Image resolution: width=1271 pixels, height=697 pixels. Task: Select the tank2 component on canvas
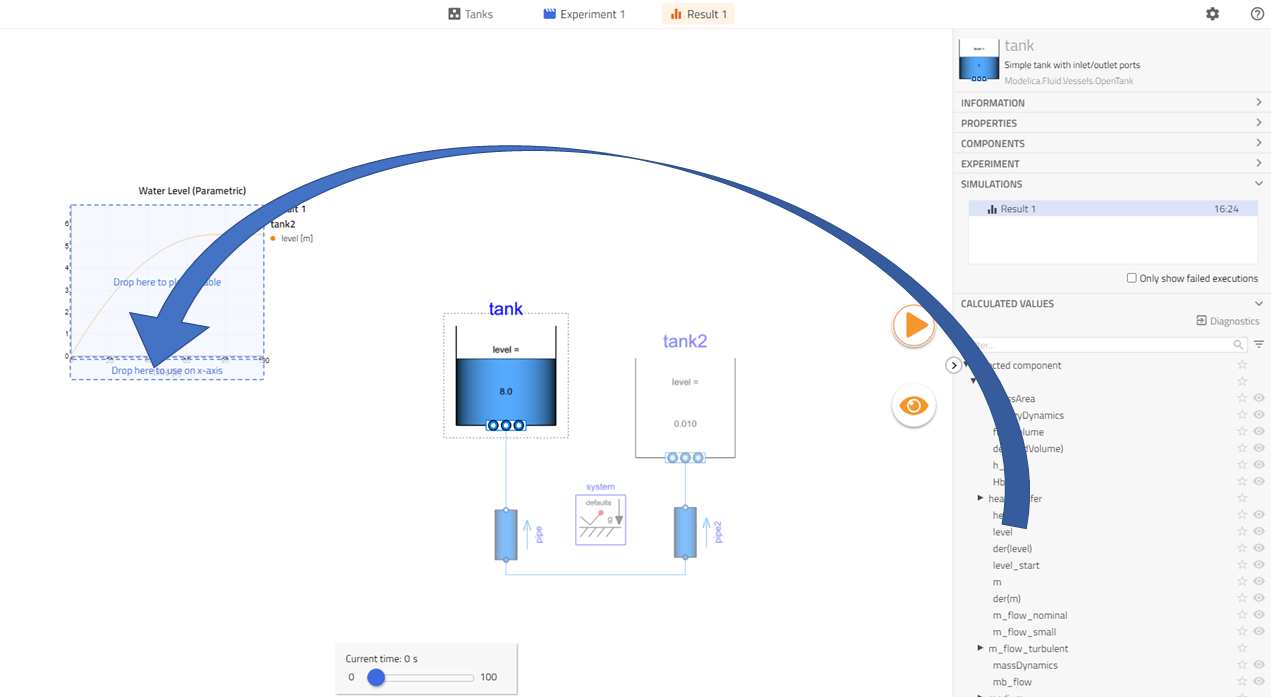[685, 408]
